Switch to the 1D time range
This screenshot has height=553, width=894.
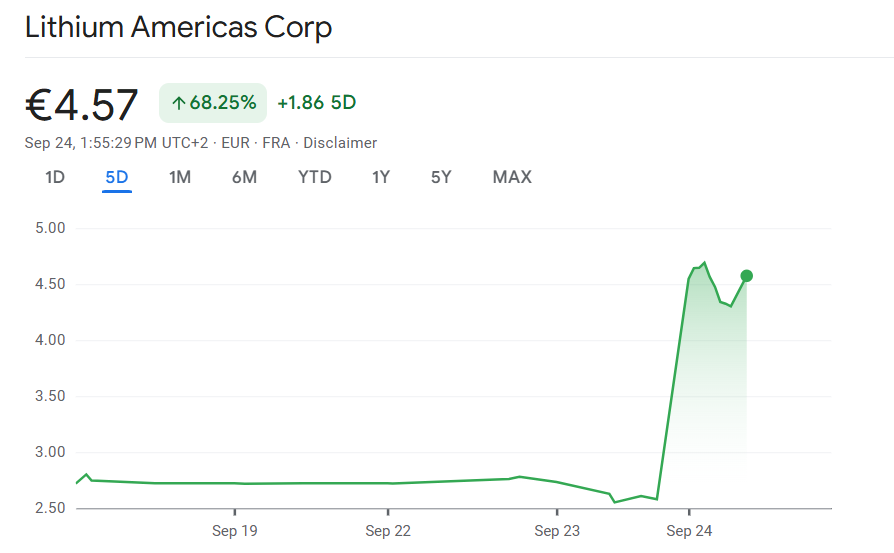(55, 178)
